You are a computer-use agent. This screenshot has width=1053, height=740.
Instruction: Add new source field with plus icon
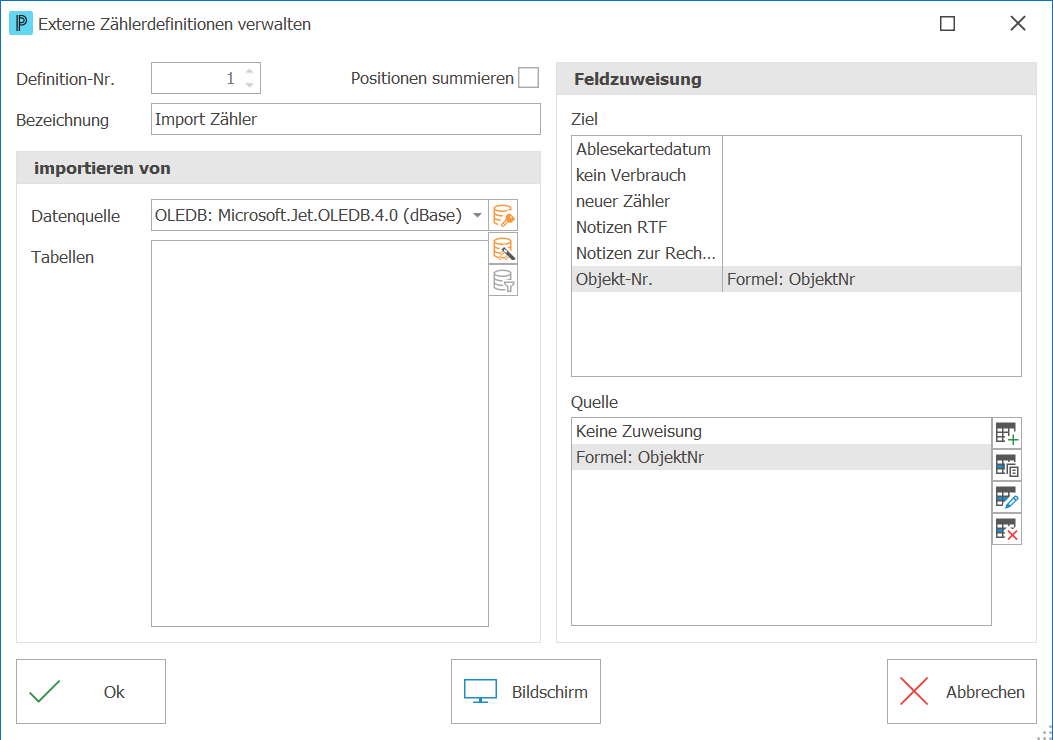click(1007, 433)
